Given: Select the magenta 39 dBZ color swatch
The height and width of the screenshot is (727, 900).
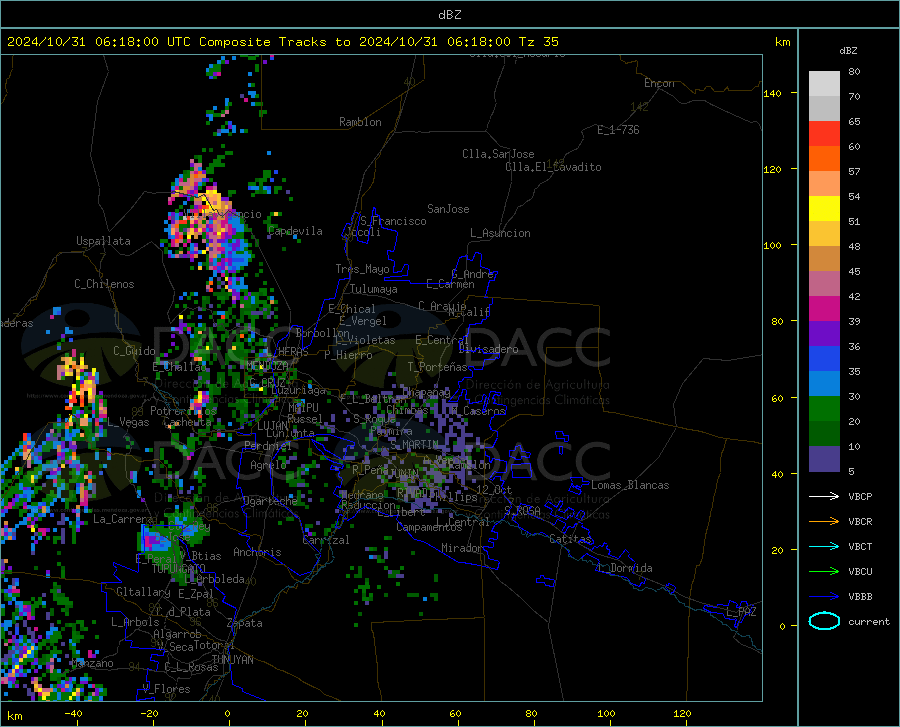Looking at the screenshot, I should coord(824,309).
